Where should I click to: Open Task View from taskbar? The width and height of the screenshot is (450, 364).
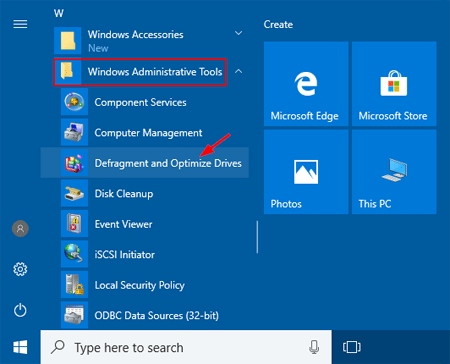pos(352,347)
